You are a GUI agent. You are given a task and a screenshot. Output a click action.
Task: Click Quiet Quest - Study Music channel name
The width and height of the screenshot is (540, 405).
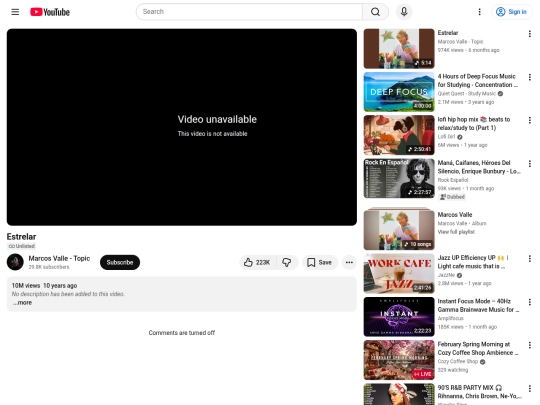click(x=466, y=94)
